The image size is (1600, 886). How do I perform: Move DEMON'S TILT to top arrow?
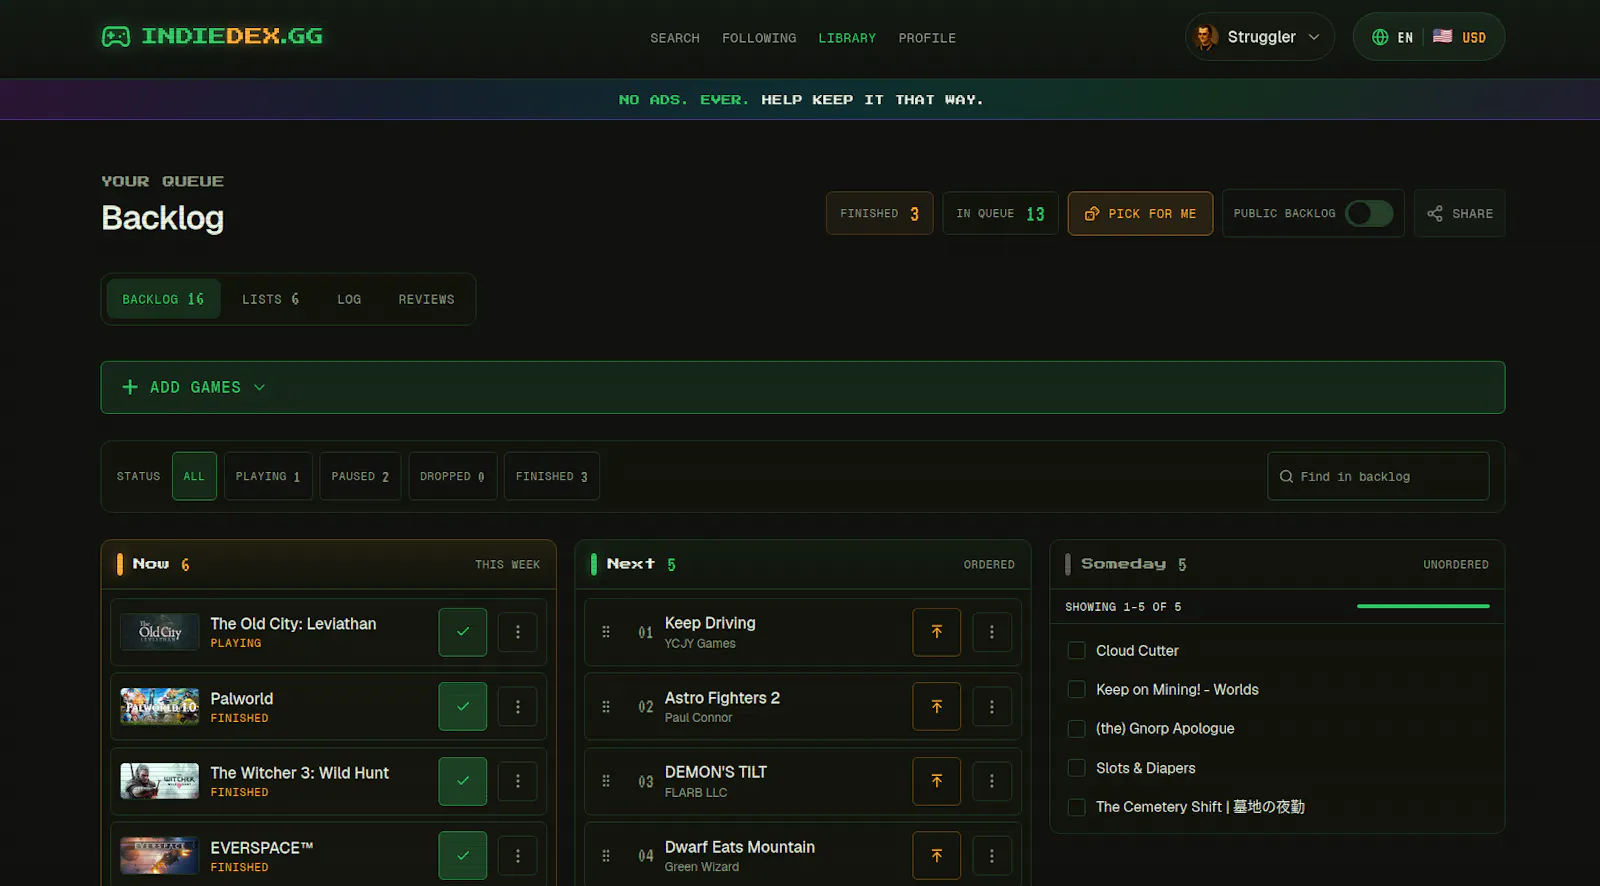pos(937,781)
